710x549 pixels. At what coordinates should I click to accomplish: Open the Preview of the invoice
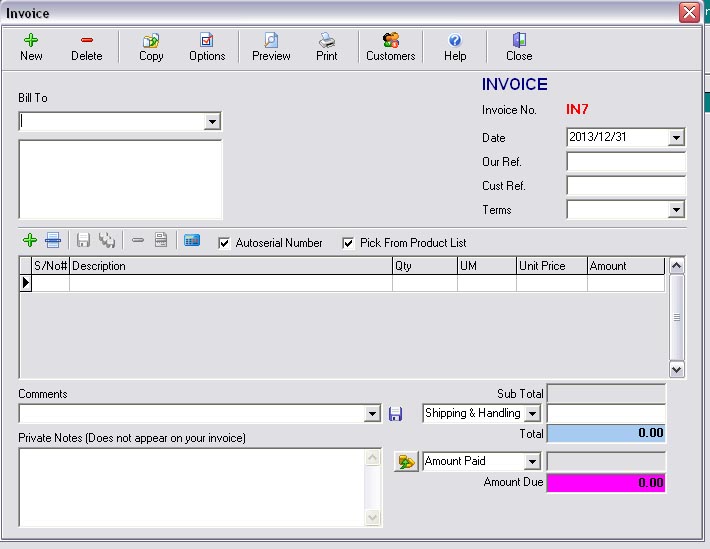point(271,47)
